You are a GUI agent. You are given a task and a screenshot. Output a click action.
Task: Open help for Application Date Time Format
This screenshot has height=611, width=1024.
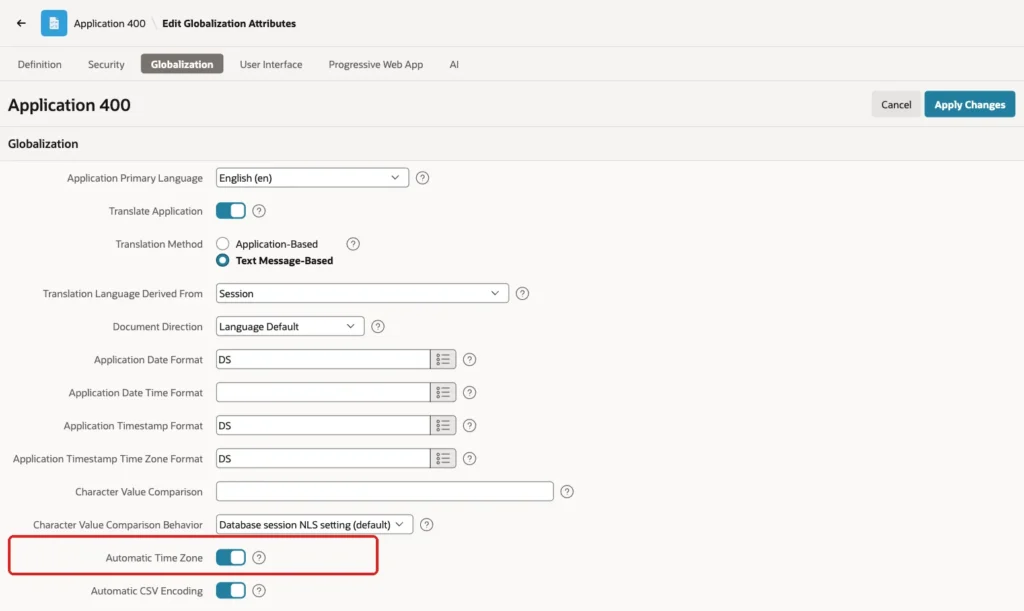470,392
